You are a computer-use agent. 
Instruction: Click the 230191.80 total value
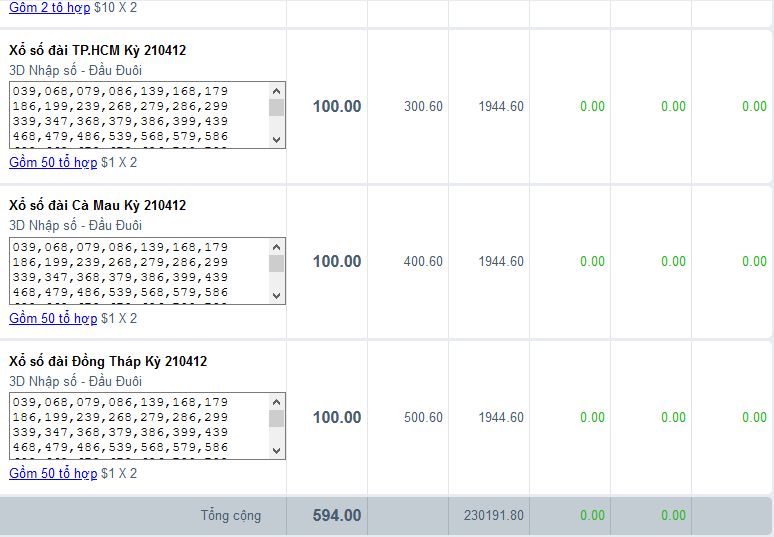493,515
